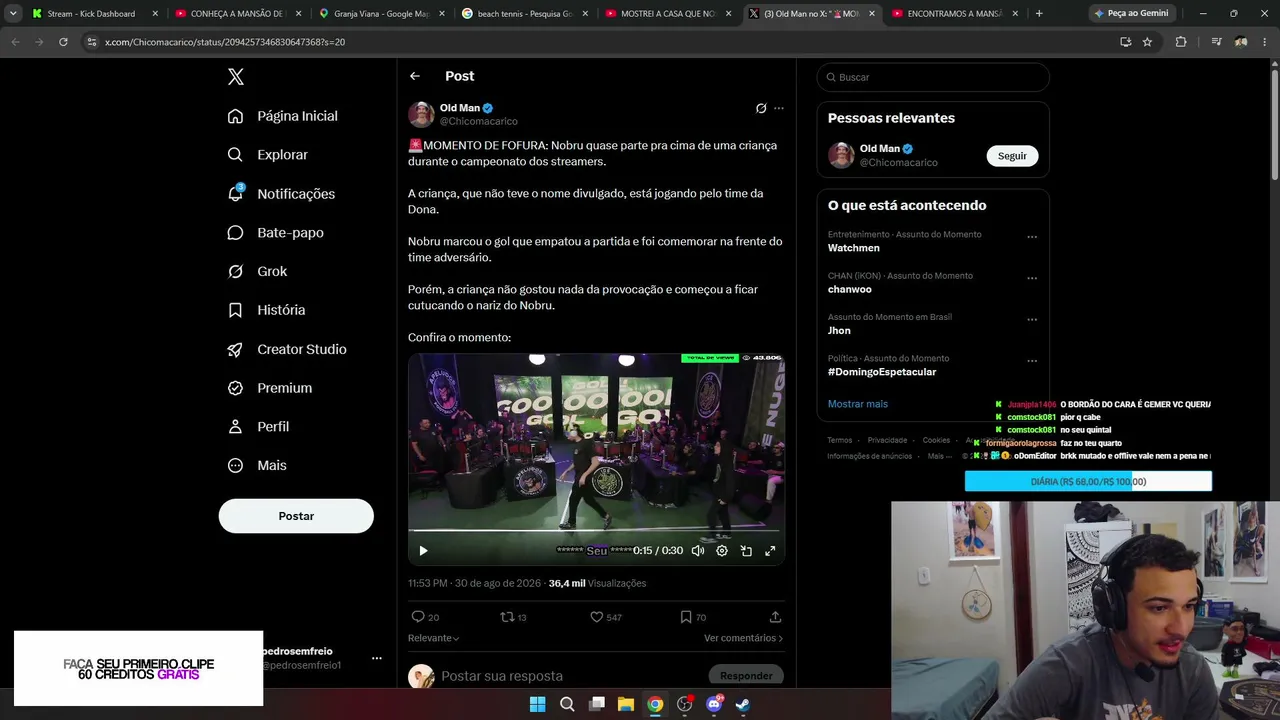This screenshot has height=720, width=1280.
Task: Like the post with the heart icon
Action: point(597,617)
